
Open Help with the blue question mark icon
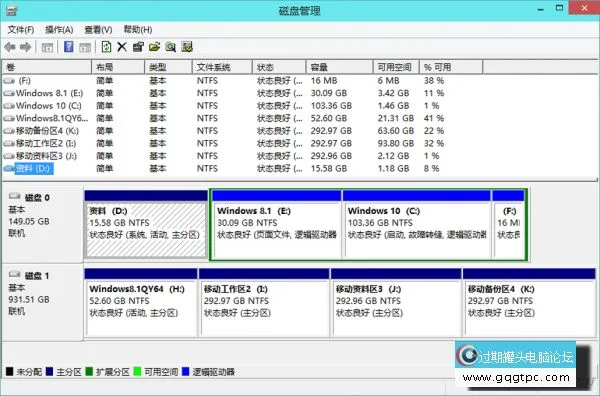[68, 47]
